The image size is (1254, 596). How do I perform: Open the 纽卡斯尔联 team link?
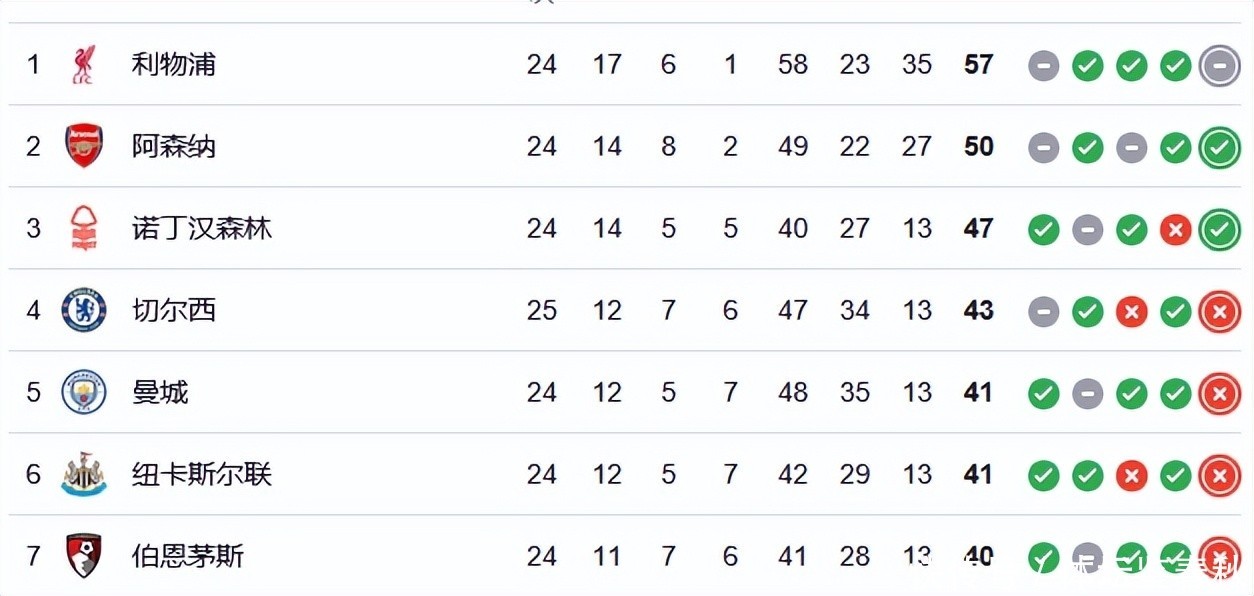click(x=202, y=474)
